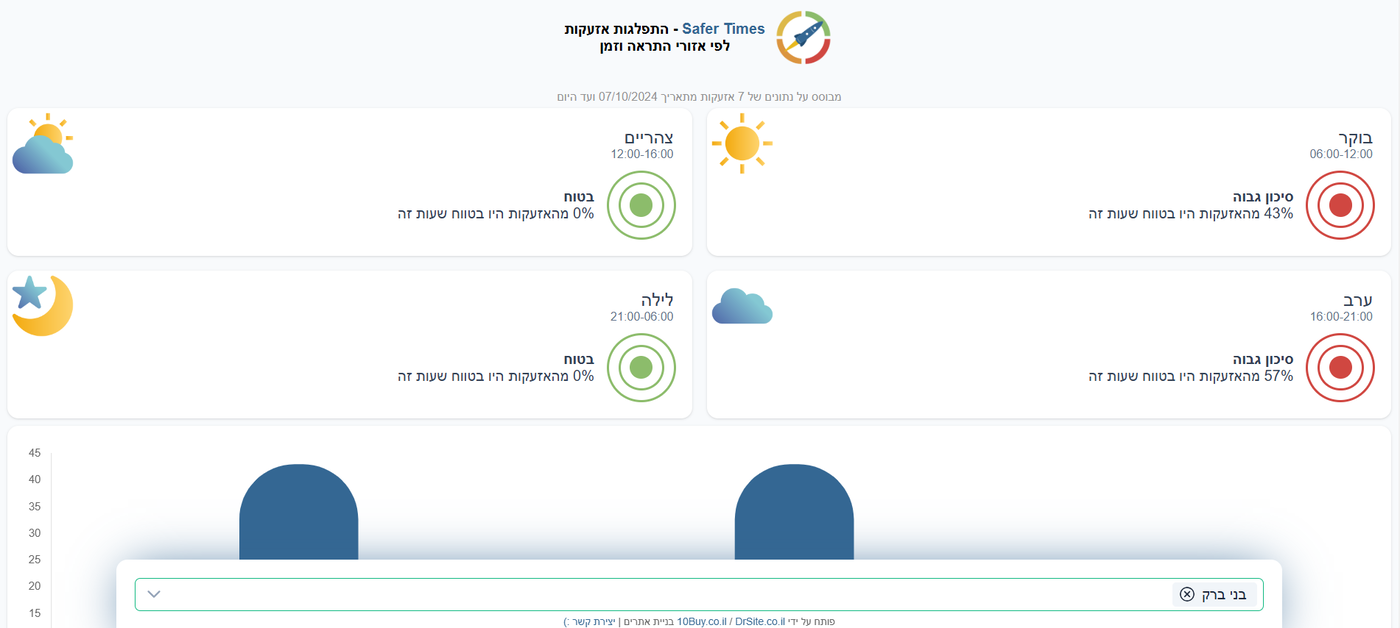Open the 10Buy.co.il link
1400x628 pixels.
[704, 621]
